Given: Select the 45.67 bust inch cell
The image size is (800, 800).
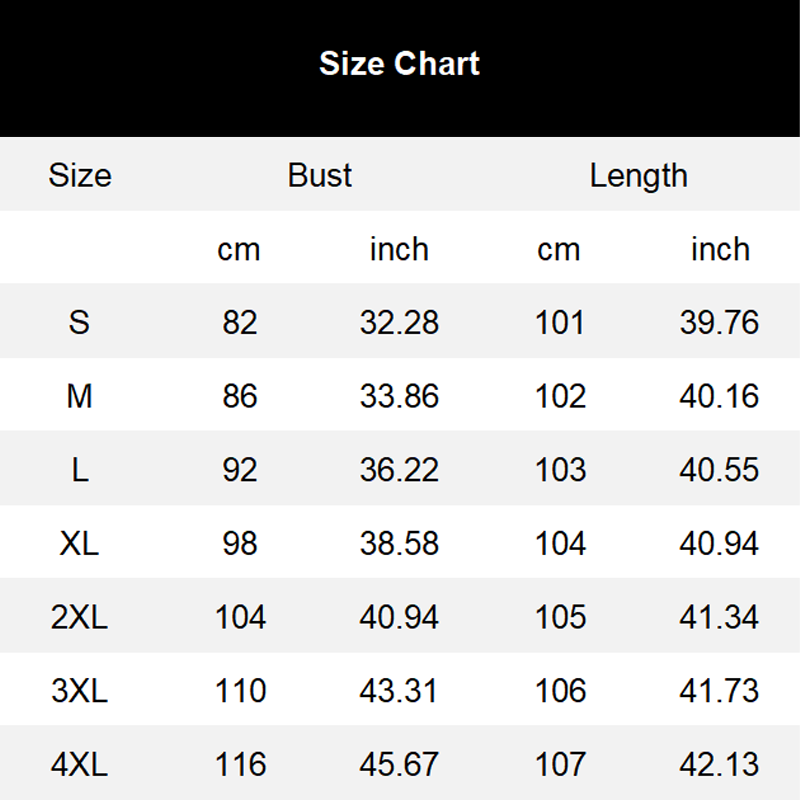Looking at the screenshot, I should [399, 765].
